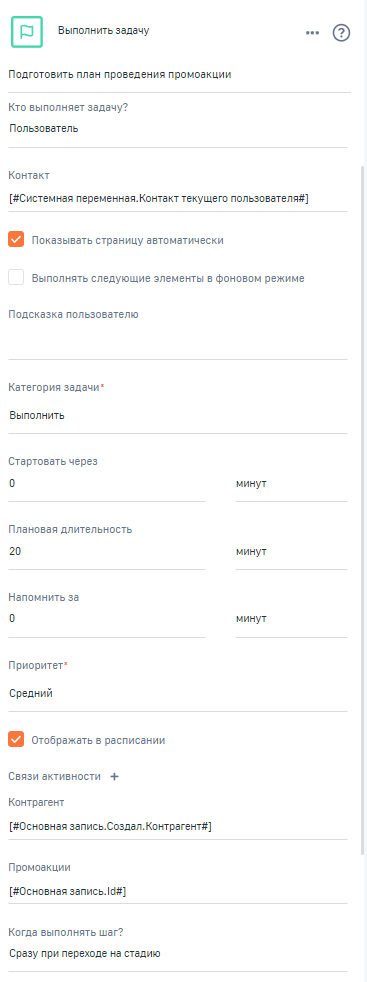367x982 pixels.
Task: Open Кто выполняет задачу dropdown showing Пользователь
Action: click(178, 128)
